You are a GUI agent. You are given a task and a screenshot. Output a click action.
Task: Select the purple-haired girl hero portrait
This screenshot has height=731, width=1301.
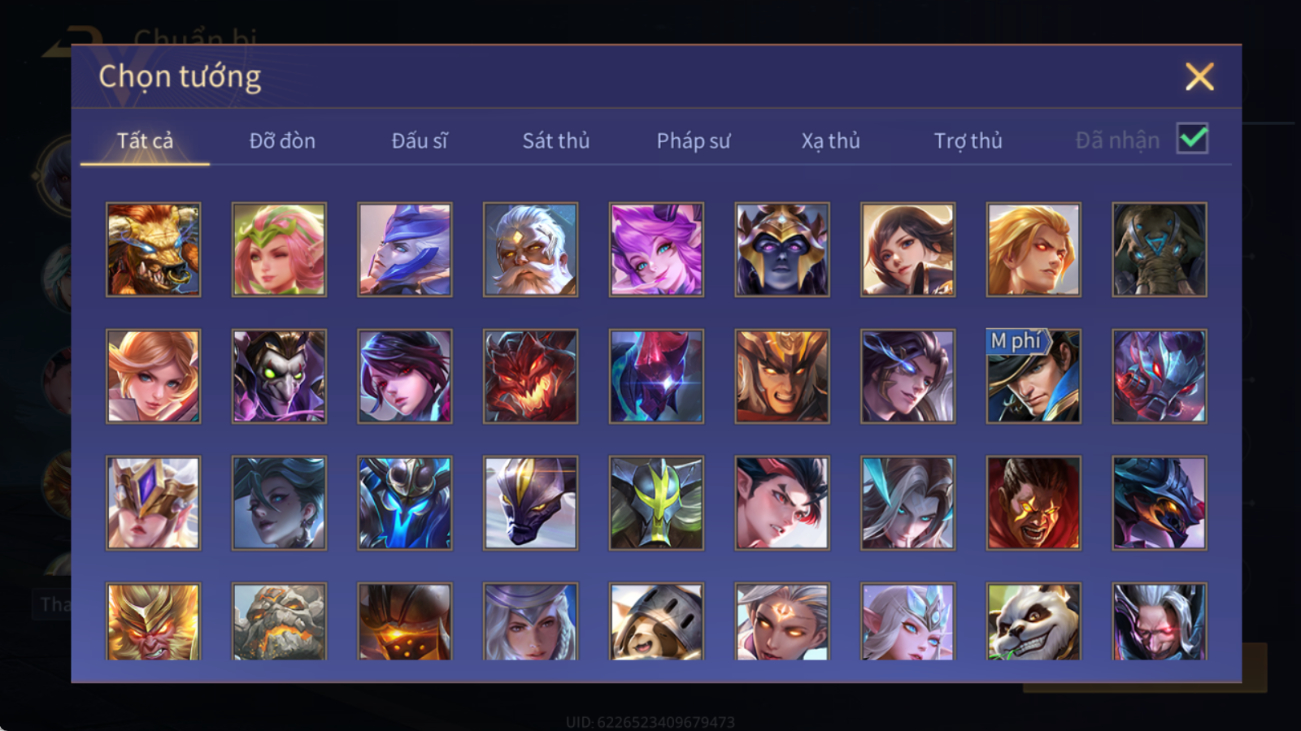pyautogui.click(x=656, y=249)
